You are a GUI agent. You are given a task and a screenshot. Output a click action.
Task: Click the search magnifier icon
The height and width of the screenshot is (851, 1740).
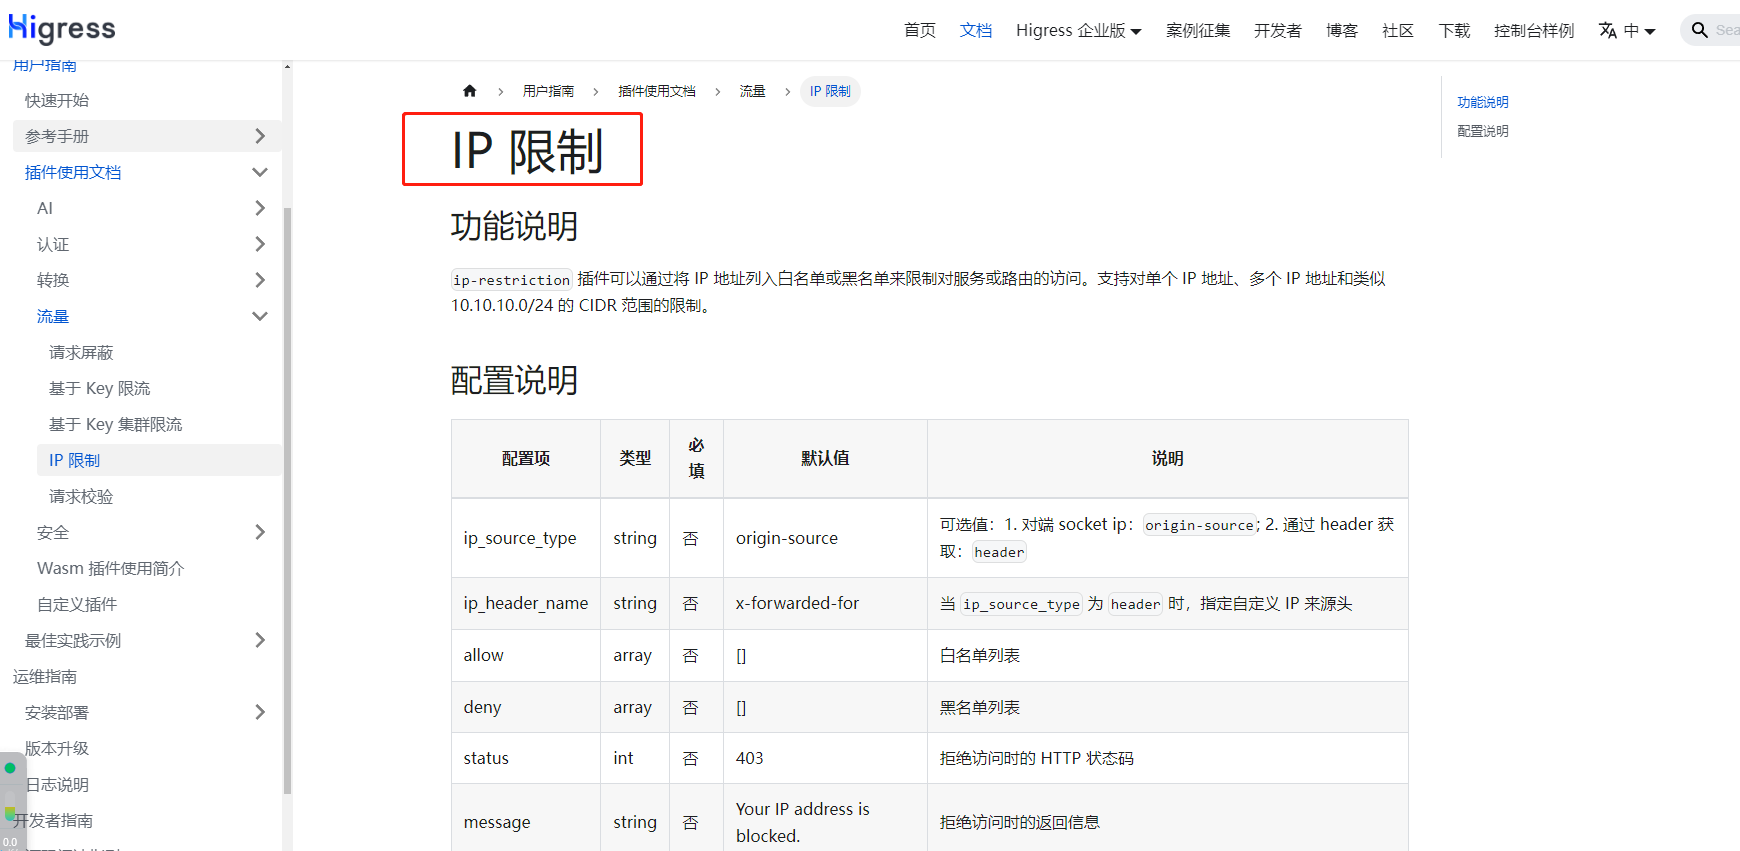pos(1699,30)
